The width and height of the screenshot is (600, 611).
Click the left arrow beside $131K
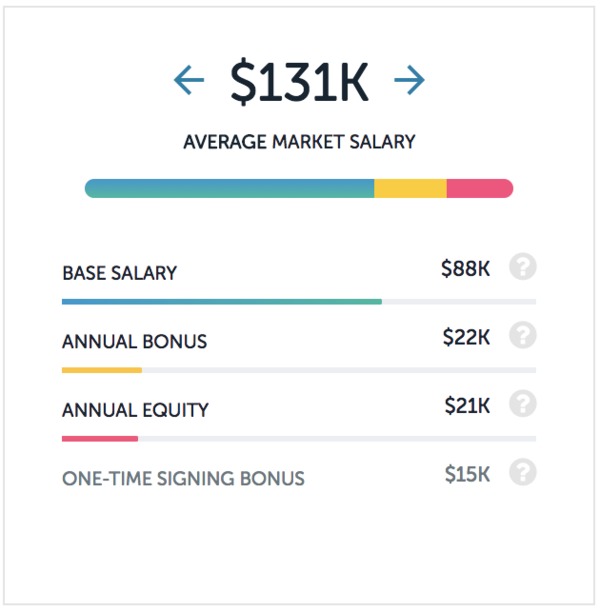(x=189, y=80)
